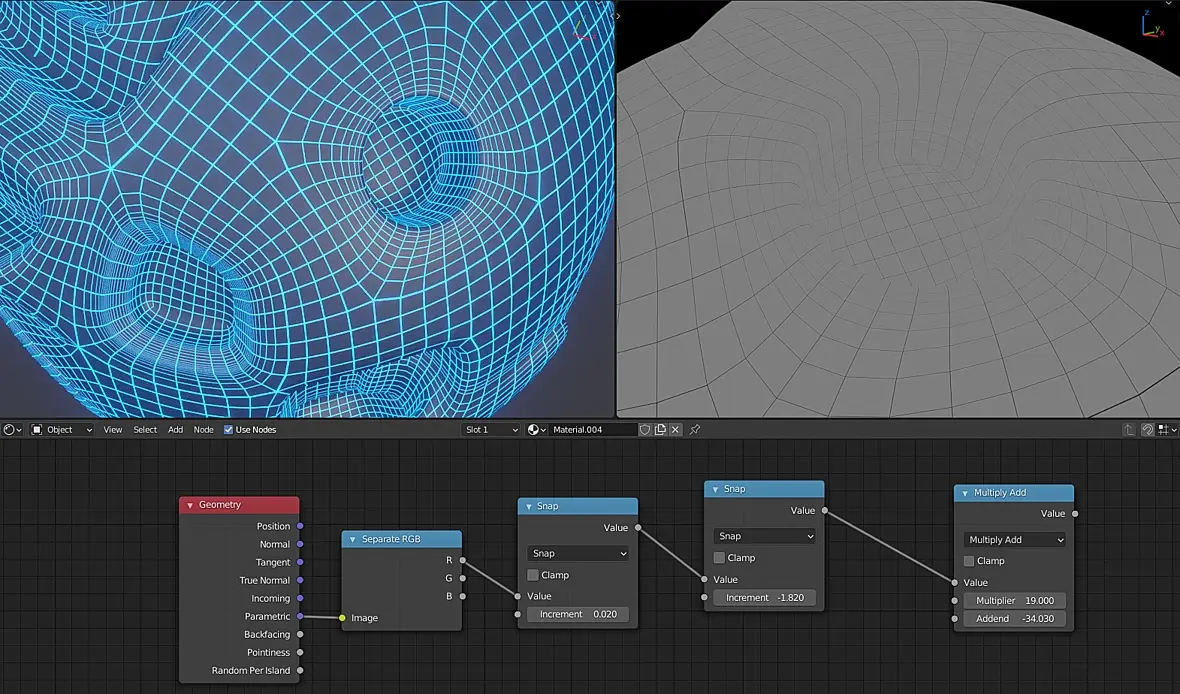Open the editor type selector icon
This screenshot has width=1180, height=694.
point(12,429)
